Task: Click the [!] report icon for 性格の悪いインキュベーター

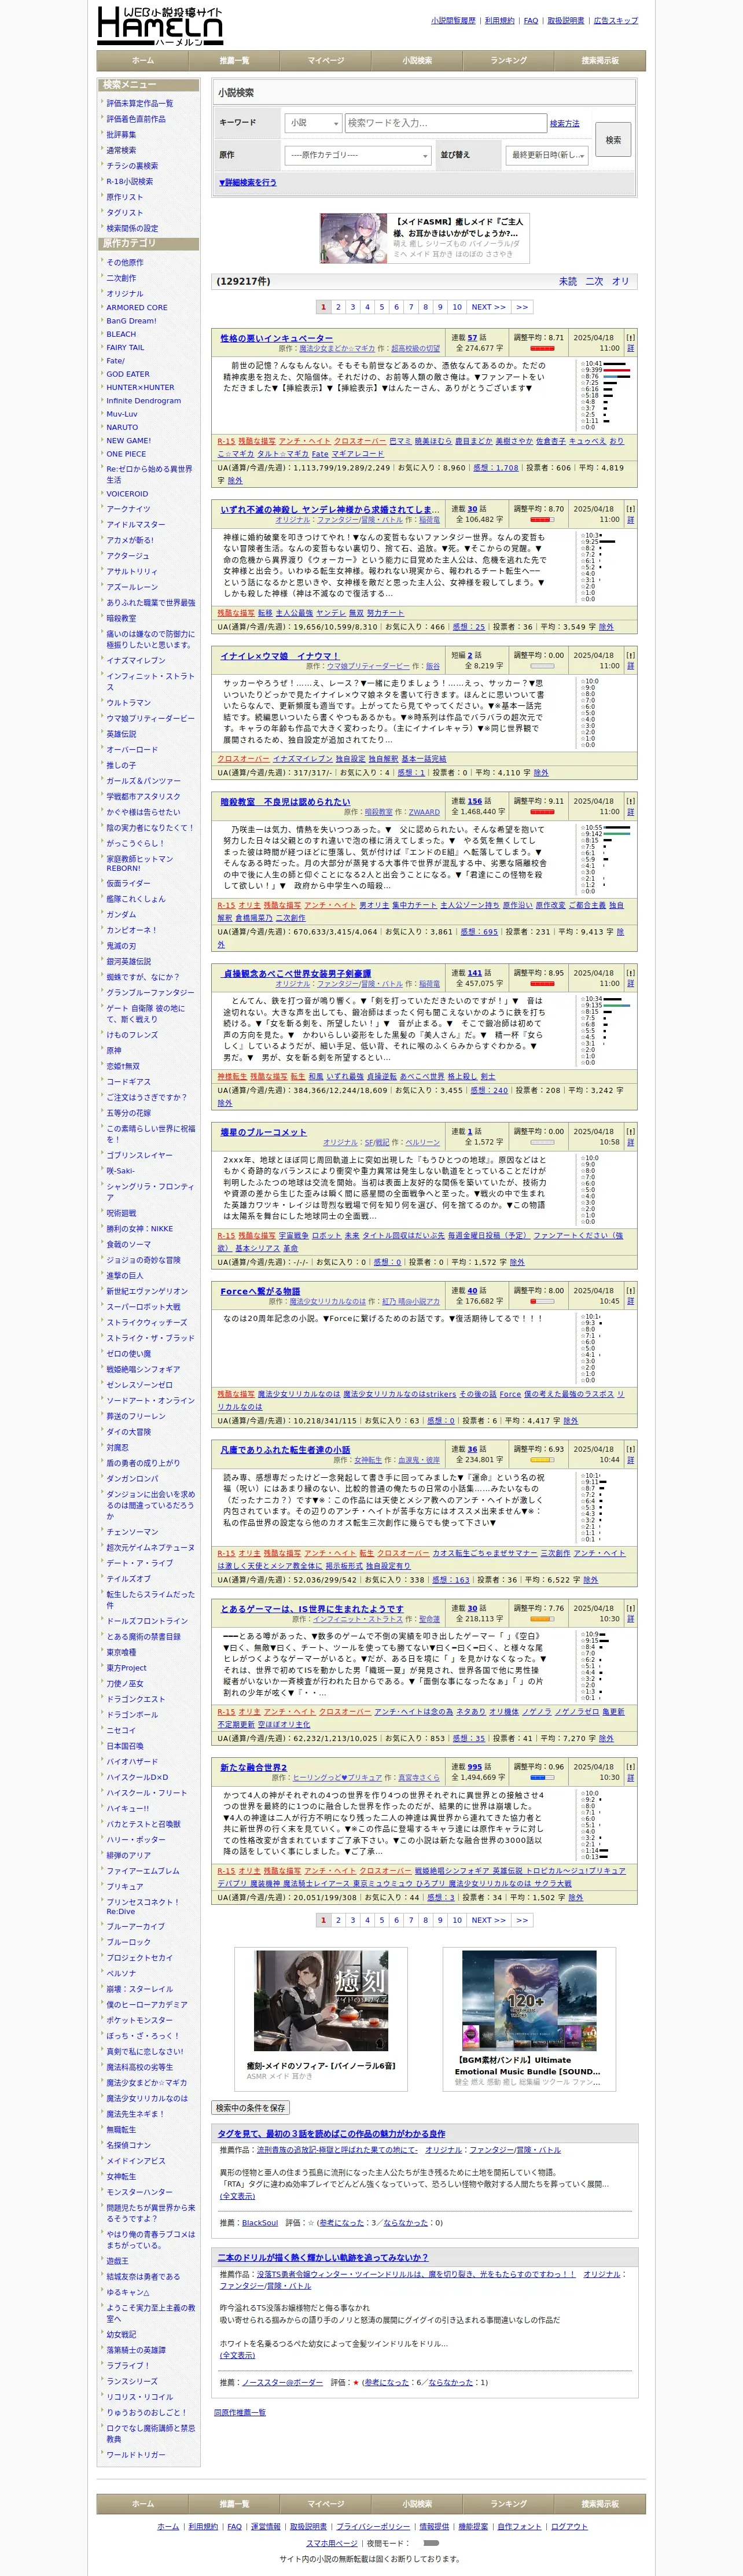Action: click(630, 338)
